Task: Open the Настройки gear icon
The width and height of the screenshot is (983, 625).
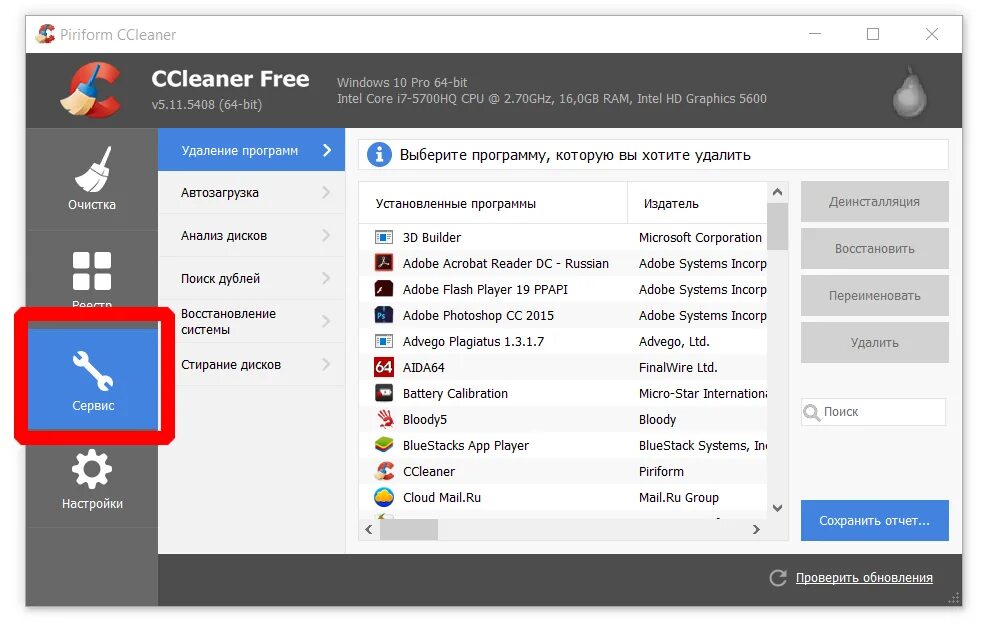Action: click(91, 469)
